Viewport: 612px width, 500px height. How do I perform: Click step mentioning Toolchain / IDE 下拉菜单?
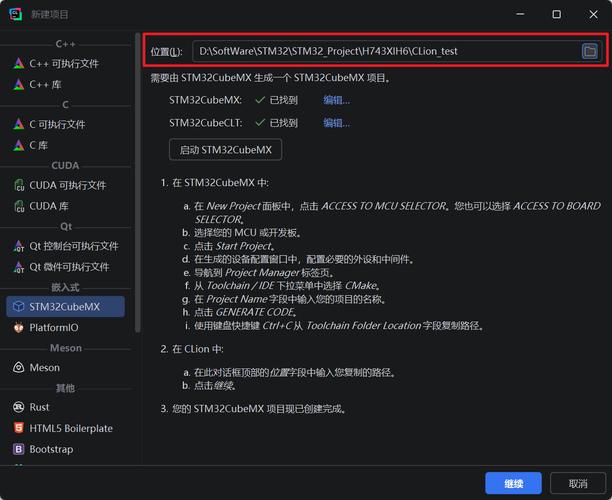[x=283, y=286]
